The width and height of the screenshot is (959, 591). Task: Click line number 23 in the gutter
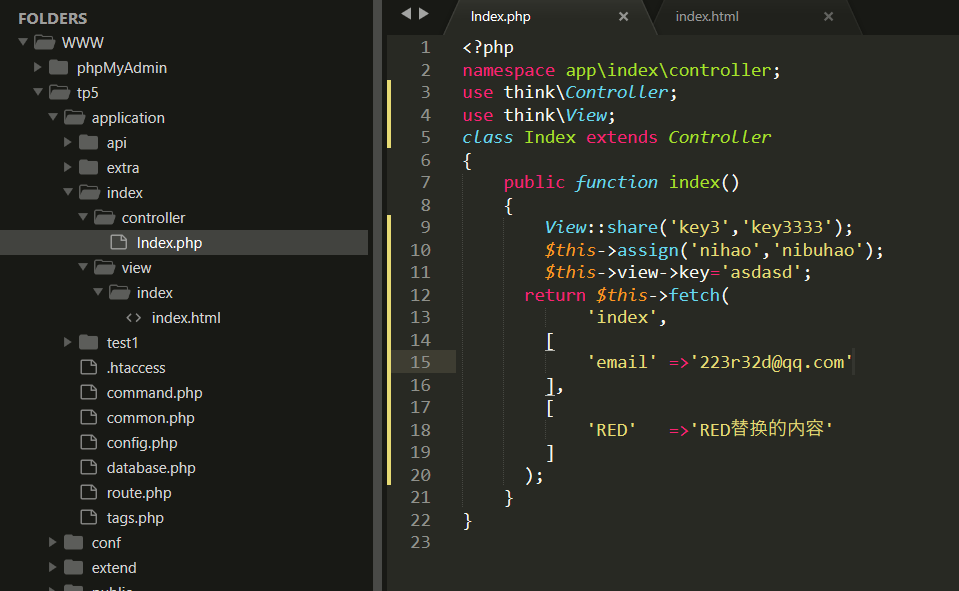pyautogui.click(x=420, y=542)
